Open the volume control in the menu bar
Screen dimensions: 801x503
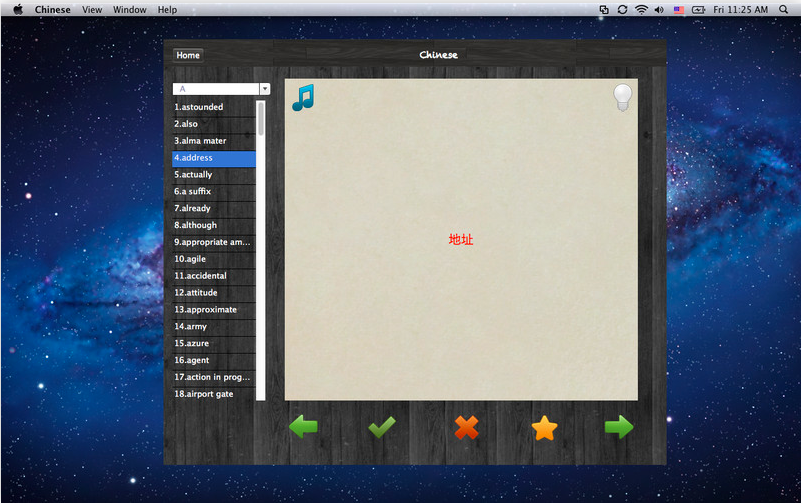tap(659, 9)
